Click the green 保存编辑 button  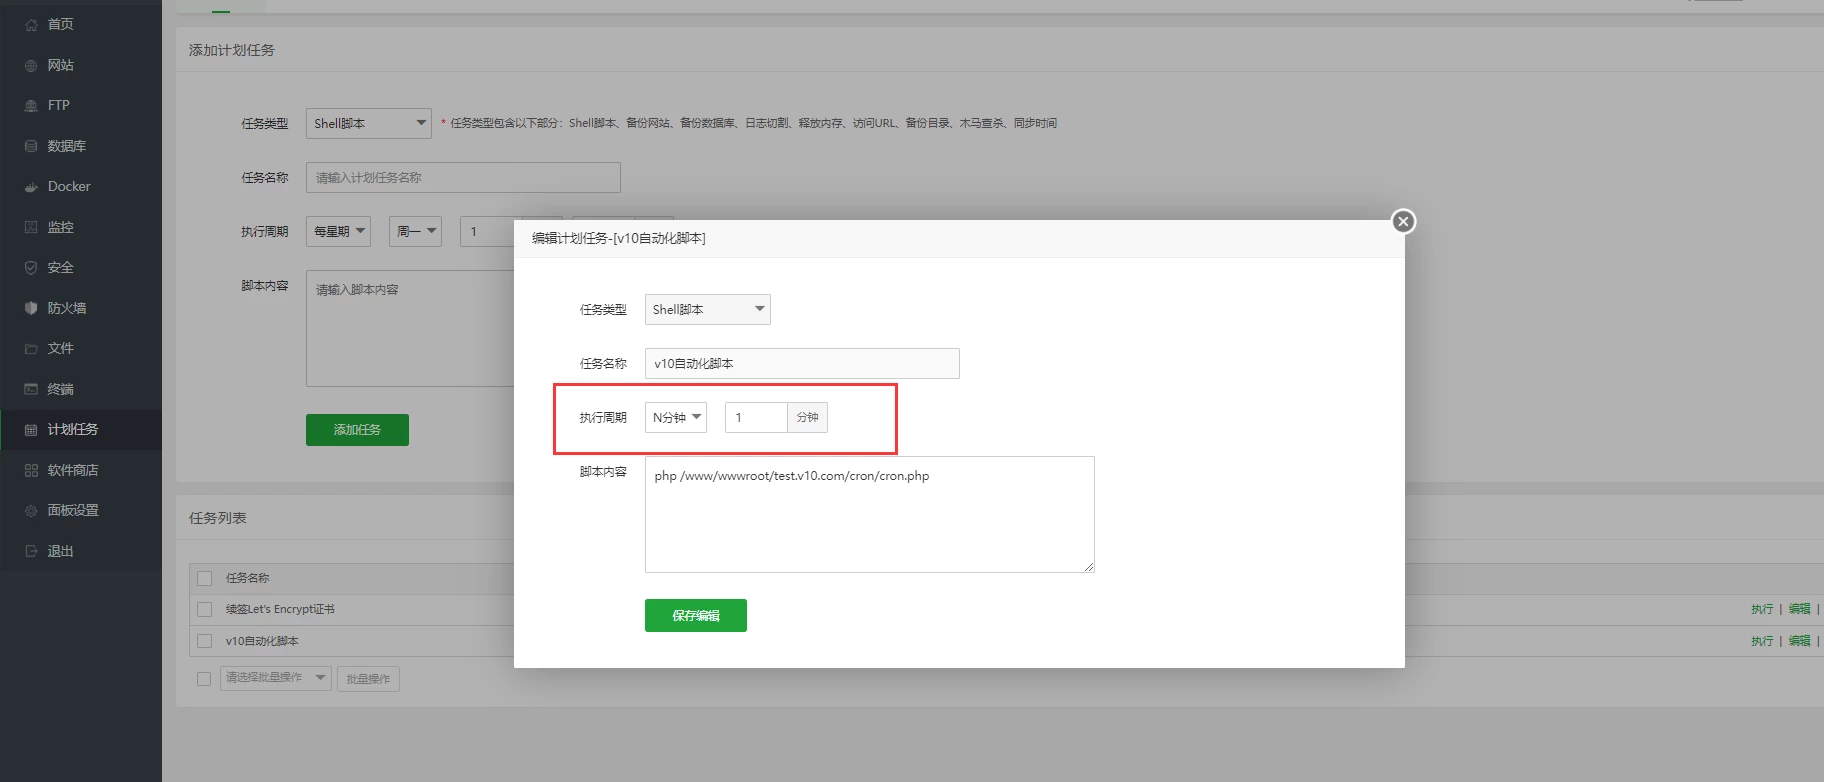pyautogui.click(x=695, y=616)
